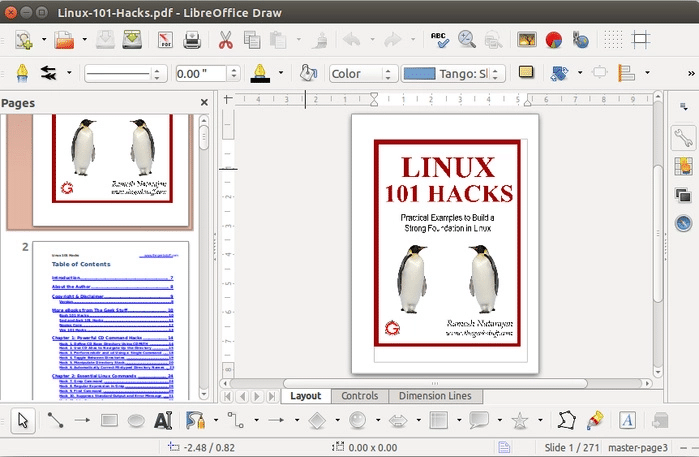
Task: Click the horizontal document scrollbar
Action: pos(435,383)
